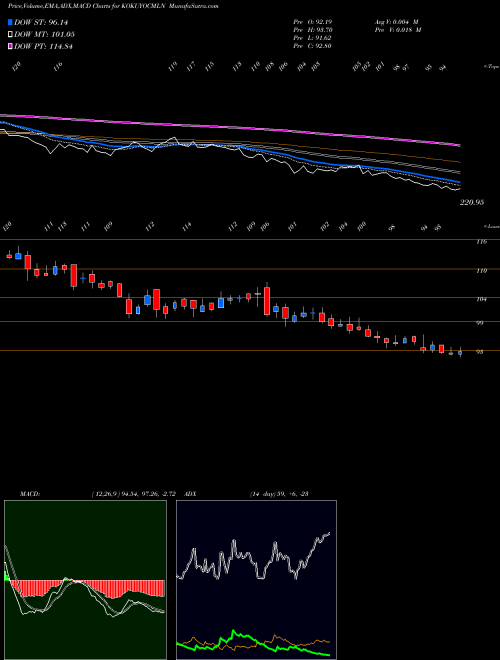The width and height of the screenshot is (500, 660).
Task: Click the white DOW MT legend swatch
Action: pyautogui.click(x=10, y=34)
